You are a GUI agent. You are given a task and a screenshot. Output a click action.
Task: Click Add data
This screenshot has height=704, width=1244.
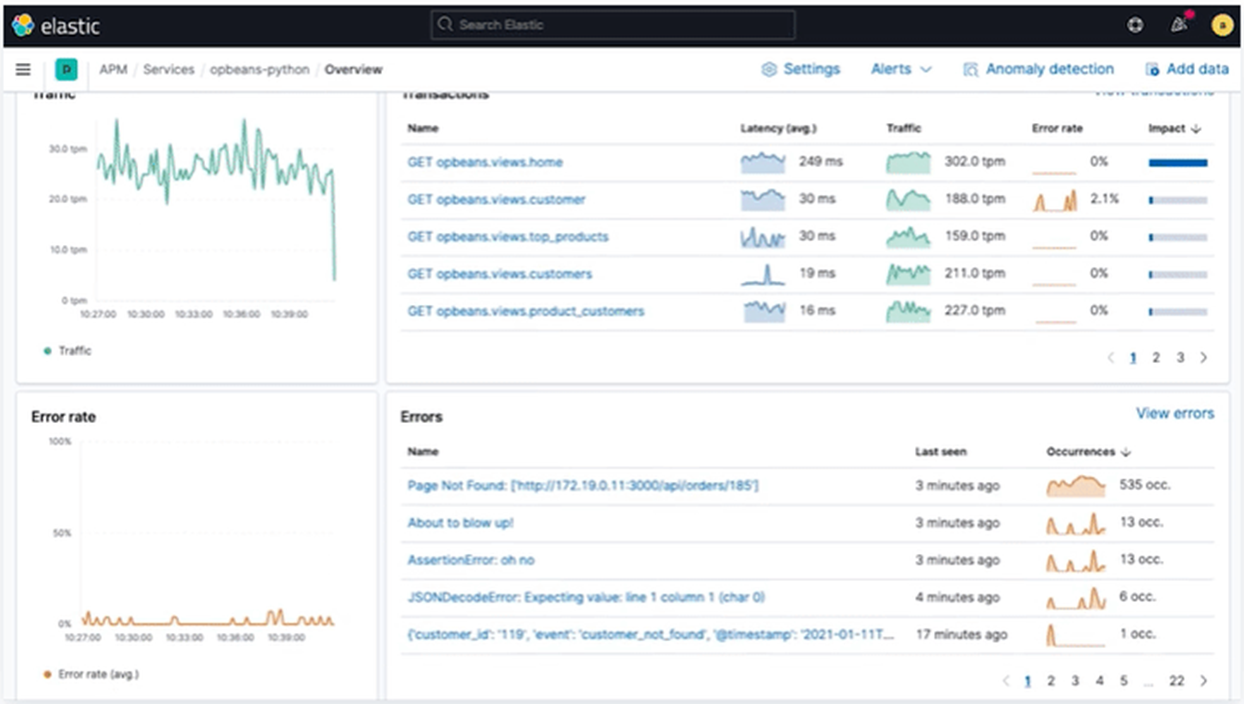(1186, 69)
